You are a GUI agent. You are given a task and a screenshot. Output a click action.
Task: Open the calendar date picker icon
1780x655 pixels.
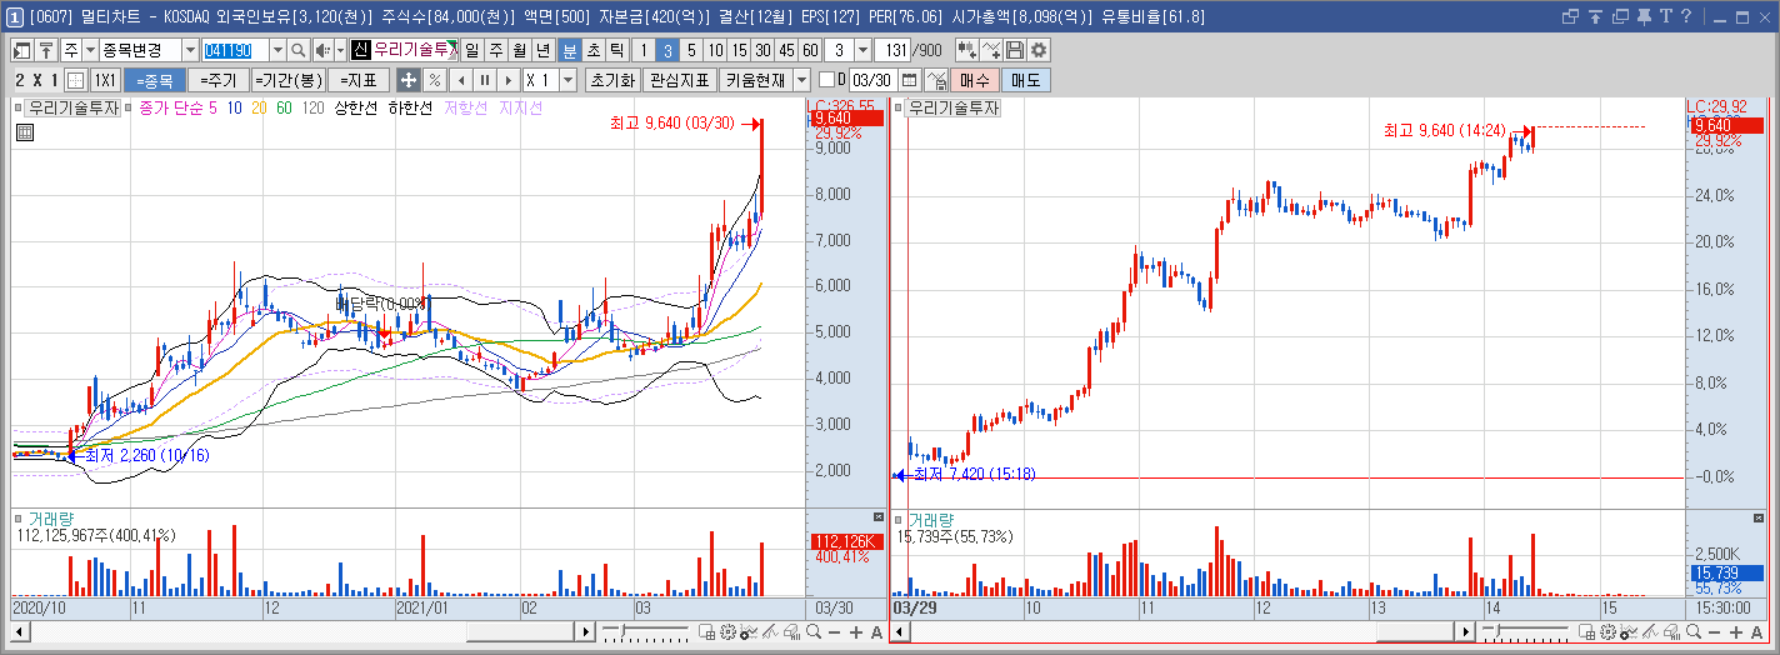909,80
